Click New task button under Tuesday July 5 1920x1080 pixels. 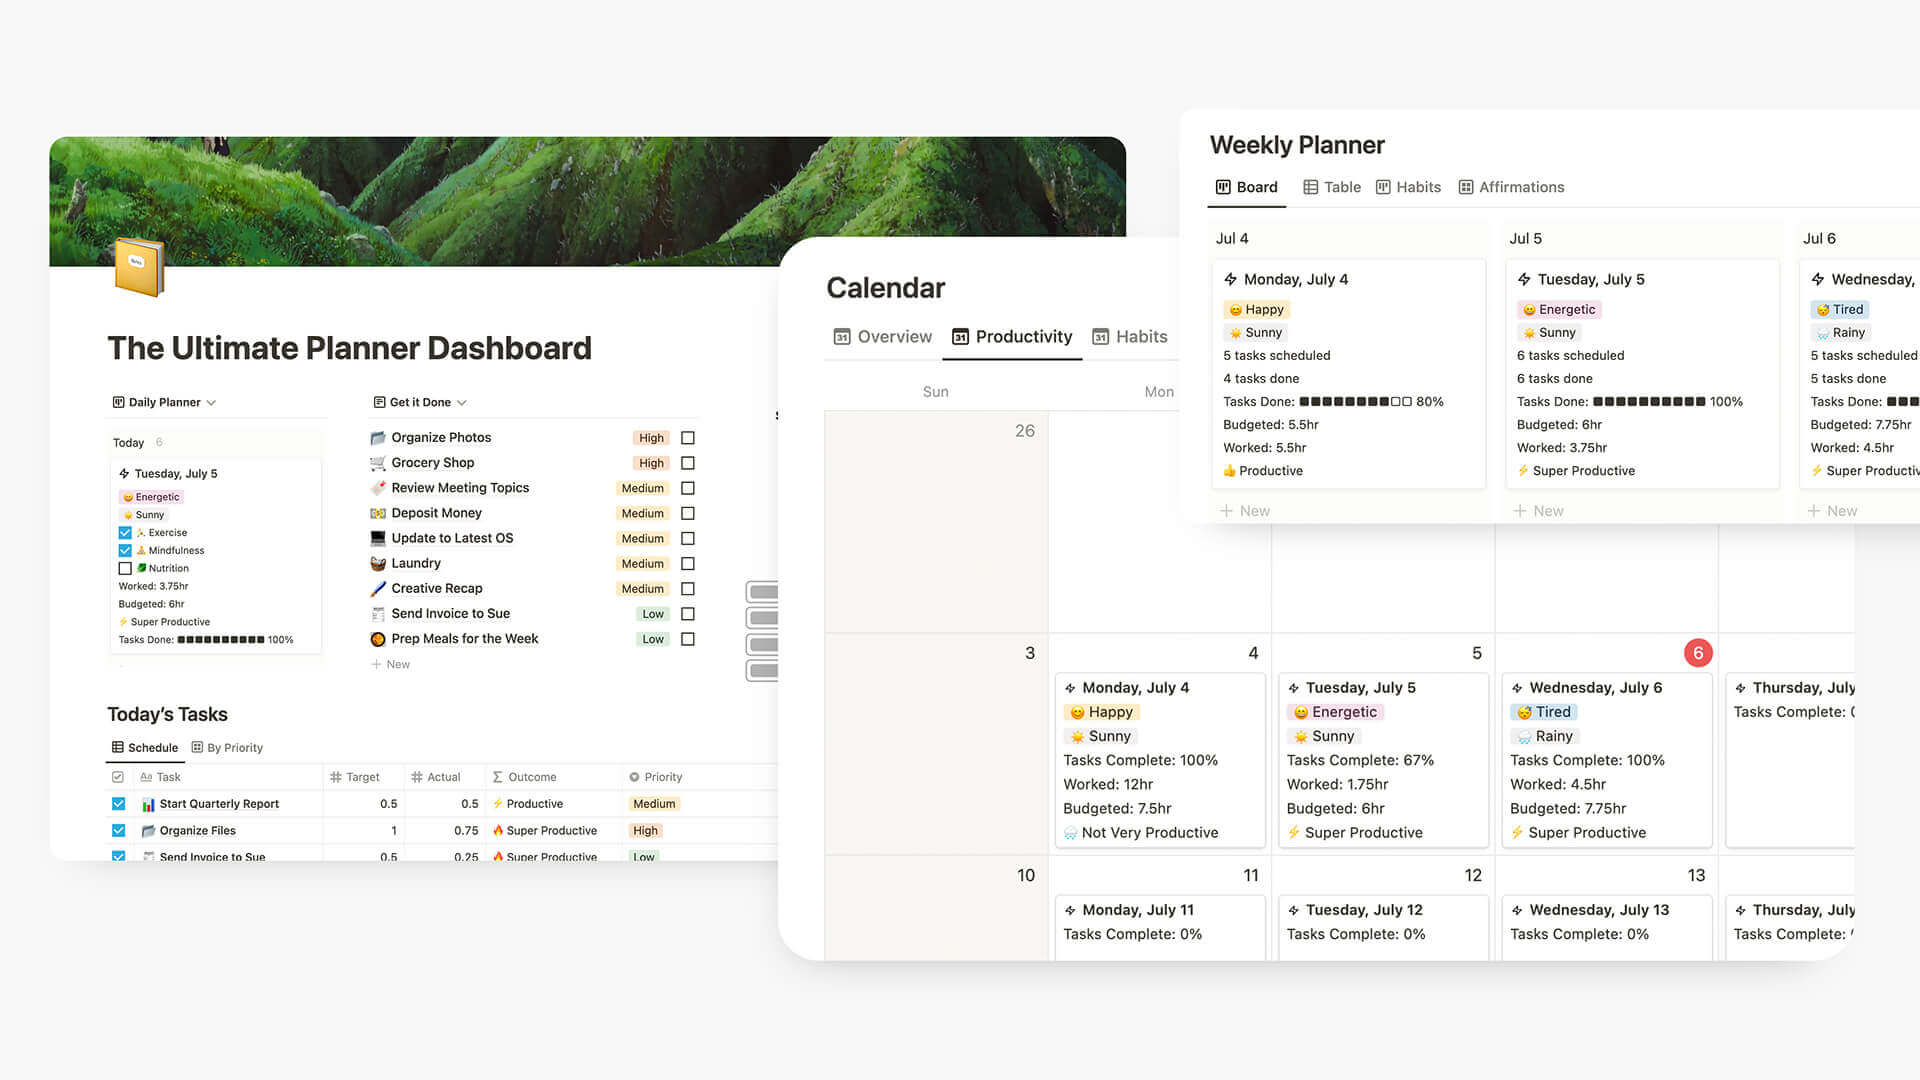(1545, 510)
